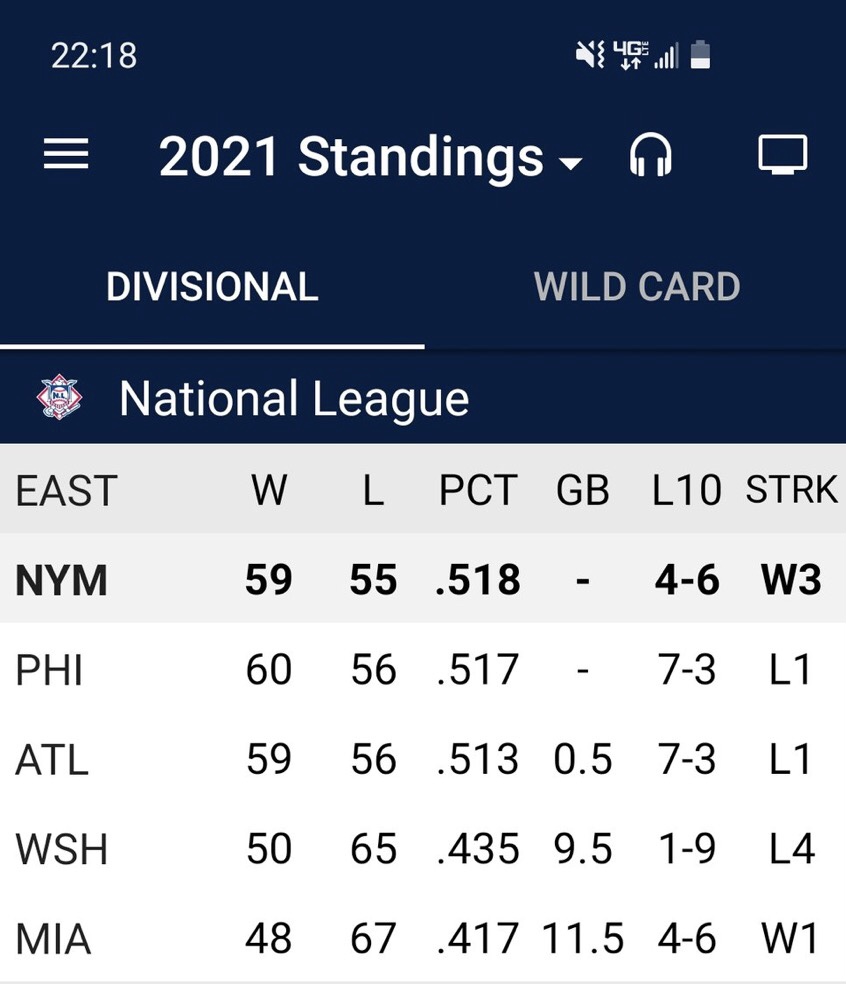Tap the National League logo icon
846x984 pixels.
pos(60,398)
